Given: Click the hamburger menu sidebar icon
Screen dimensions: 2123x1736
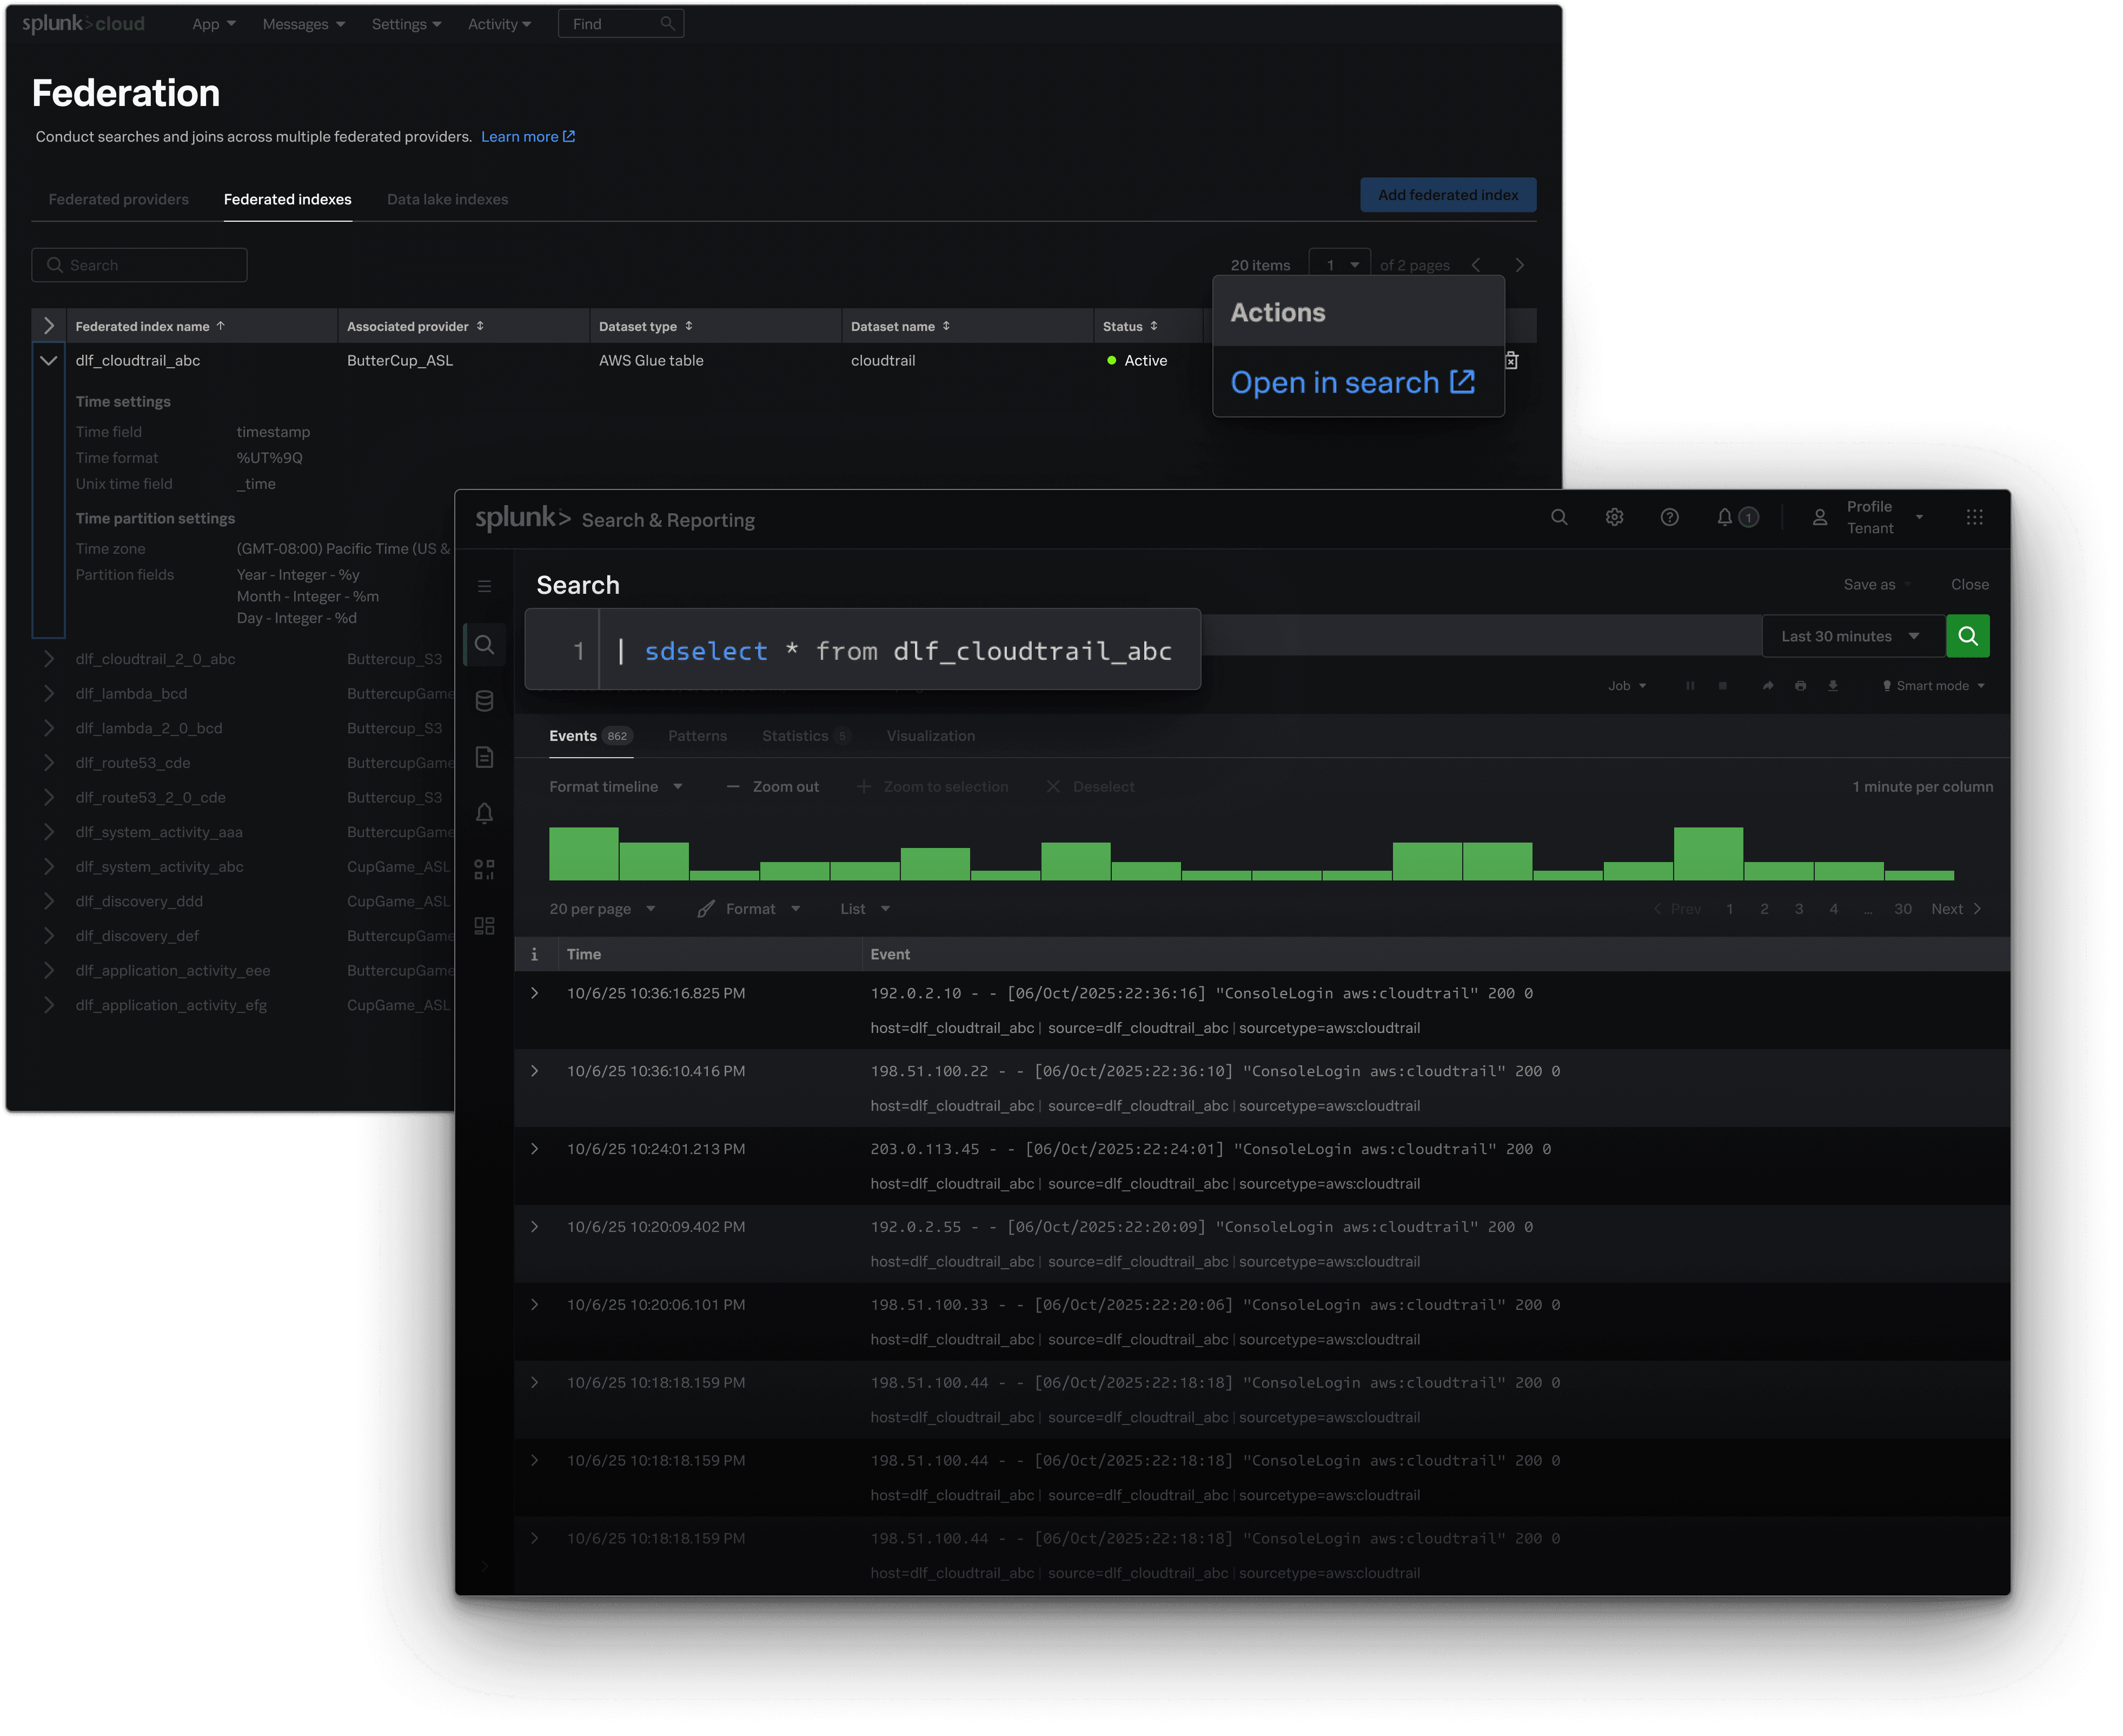Looking at the screenshot, I should 484,586.
